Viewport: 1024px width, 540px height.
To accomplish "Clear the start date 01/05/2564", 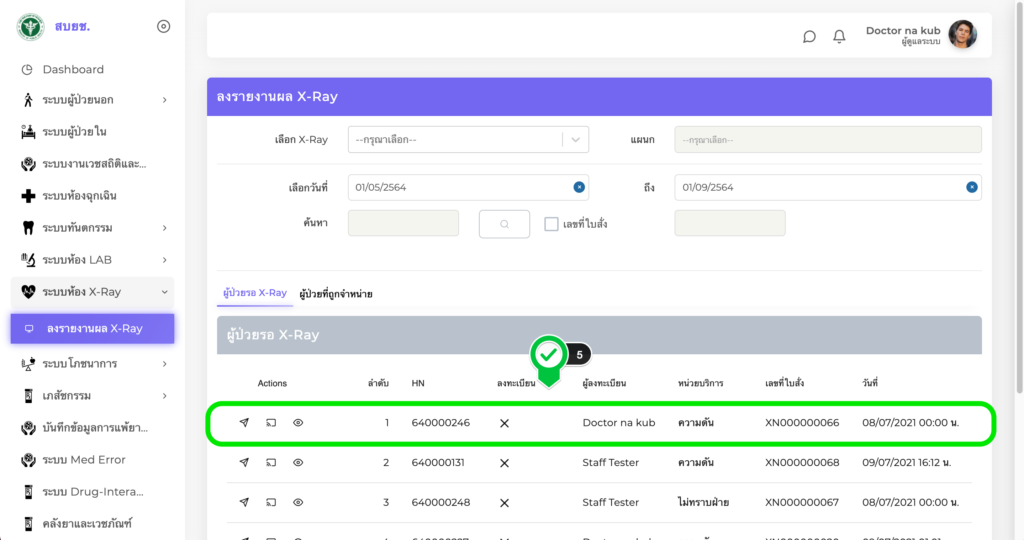I will point(578,187).
